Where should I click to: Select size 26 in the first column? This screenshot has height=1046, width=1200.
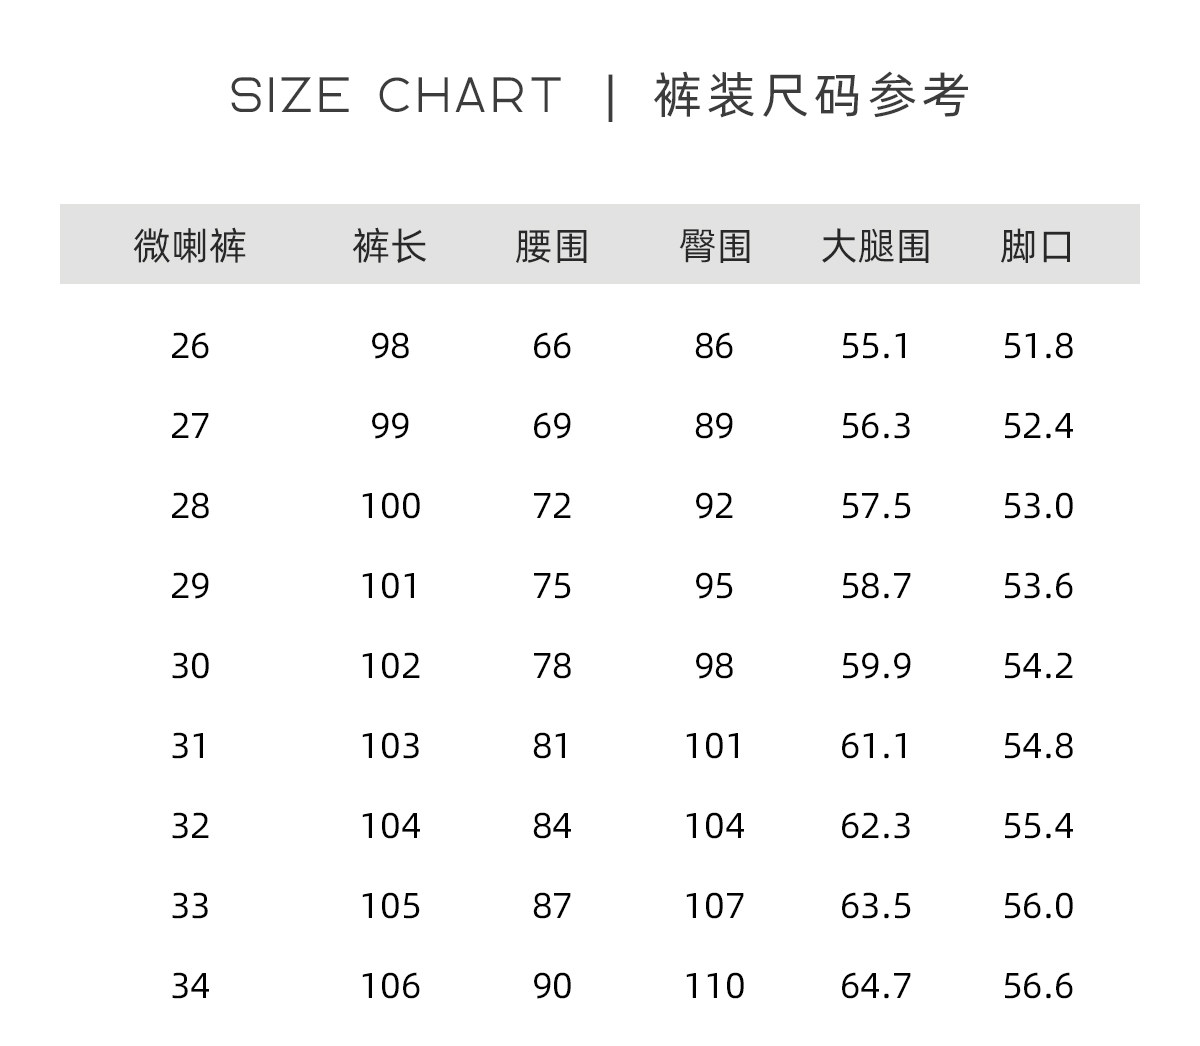coord(190,346)
